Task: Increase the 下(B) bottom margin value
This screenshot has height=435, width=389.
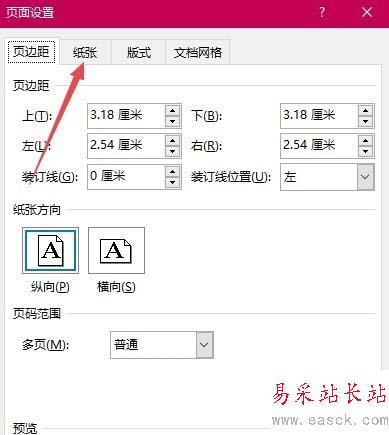Action: click(x=366, y=110)
